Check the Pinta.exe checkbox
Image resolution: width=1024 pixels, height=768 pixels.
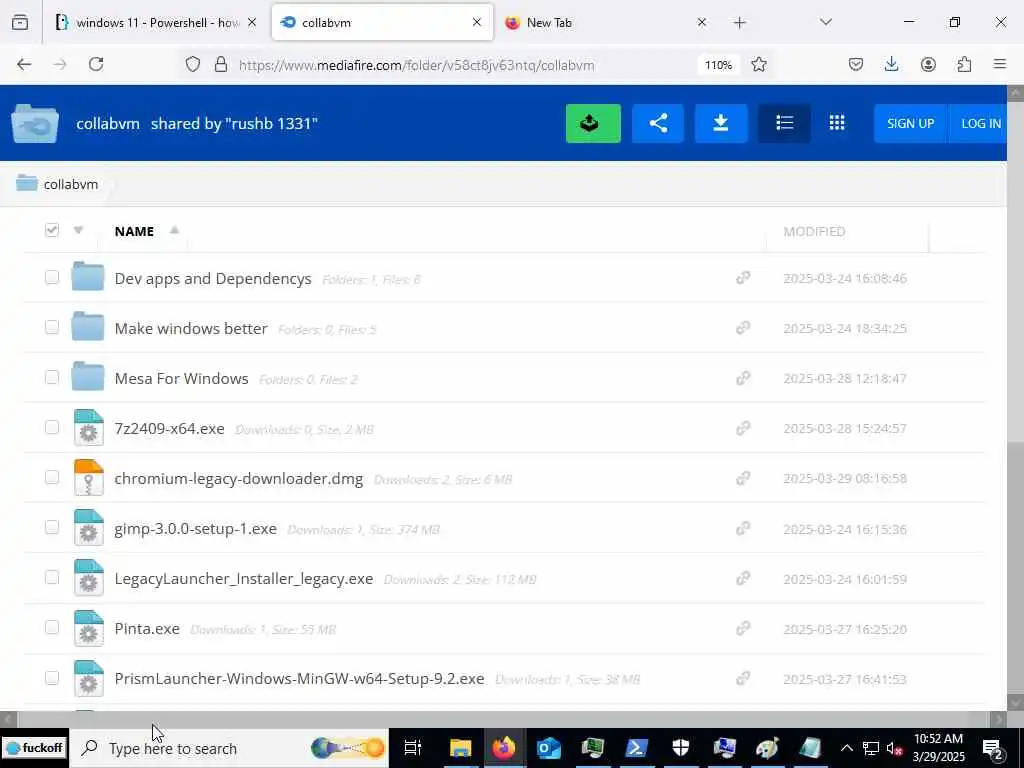[x=52, y=627]
